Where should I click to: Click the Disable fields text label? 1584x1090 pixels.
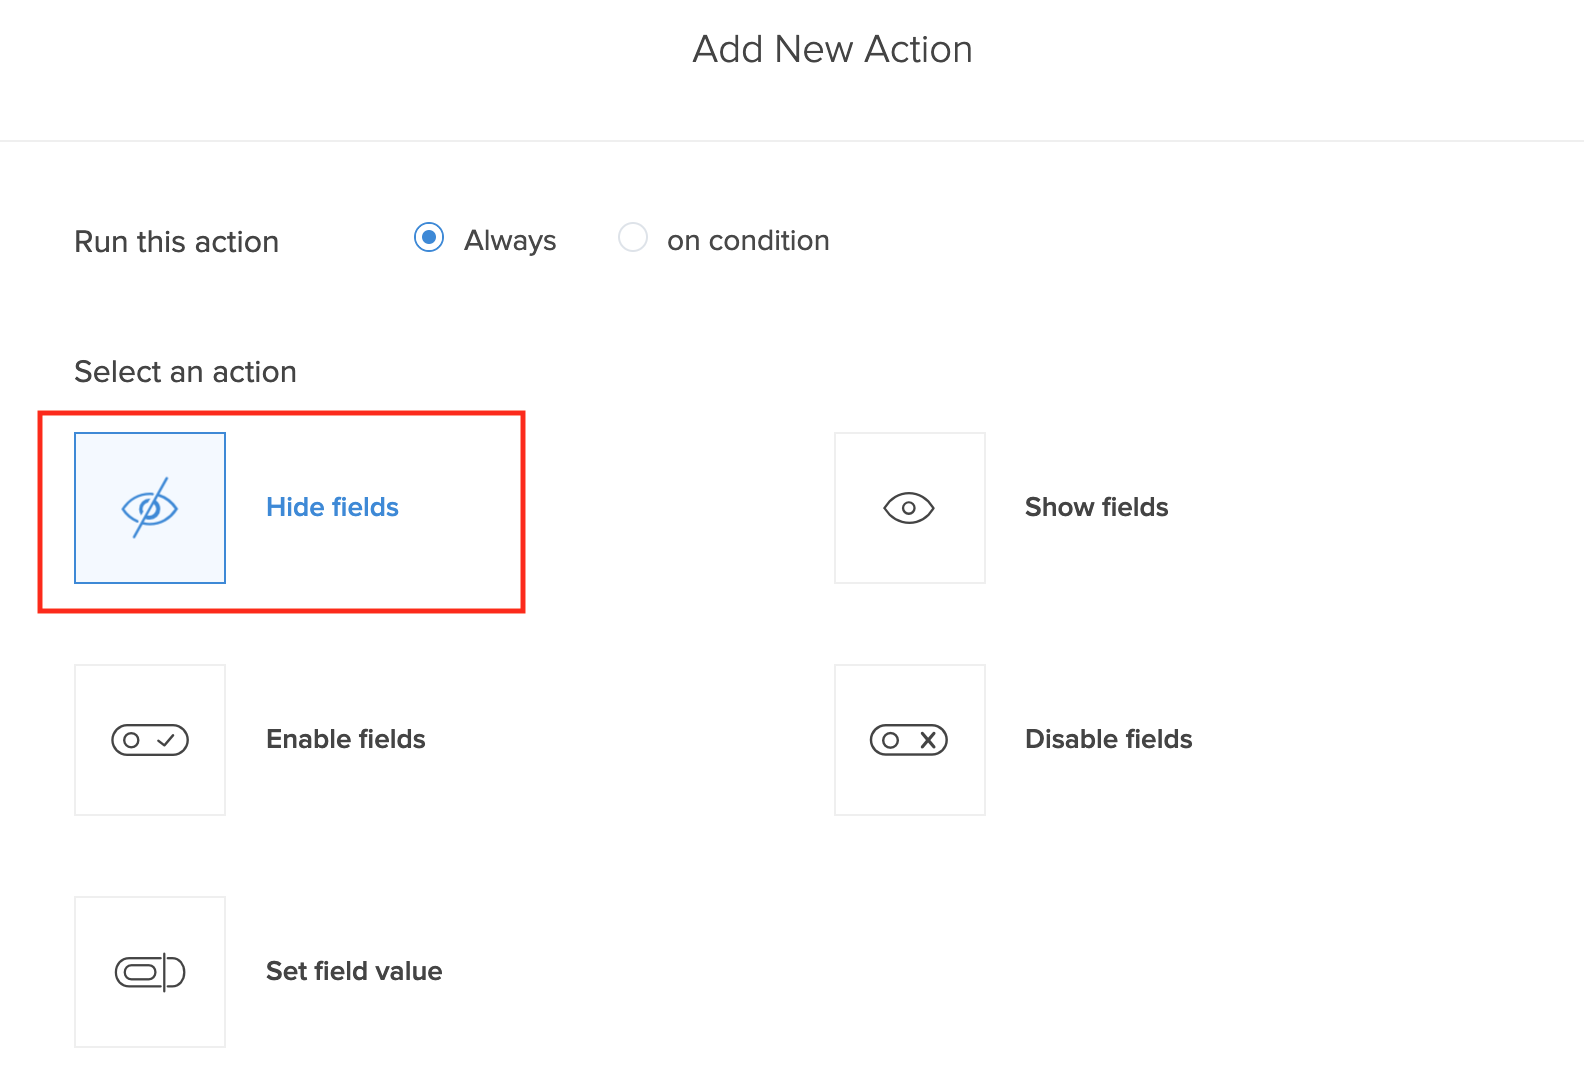click(1108, 739)
